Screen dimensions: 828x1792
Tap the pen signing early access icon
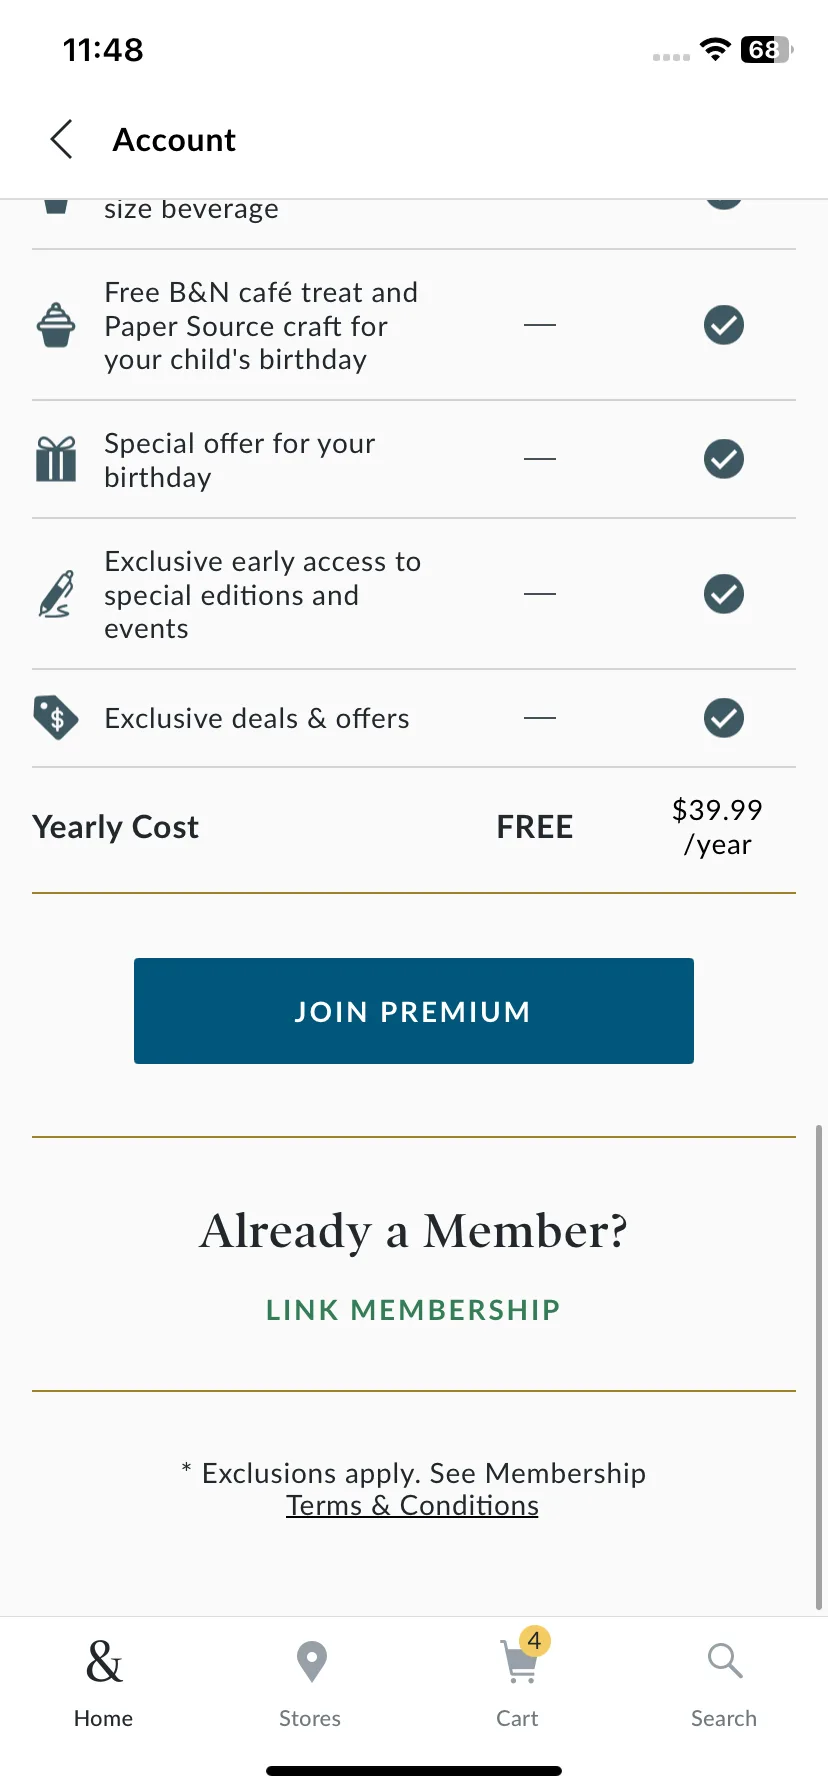(56, 594)
